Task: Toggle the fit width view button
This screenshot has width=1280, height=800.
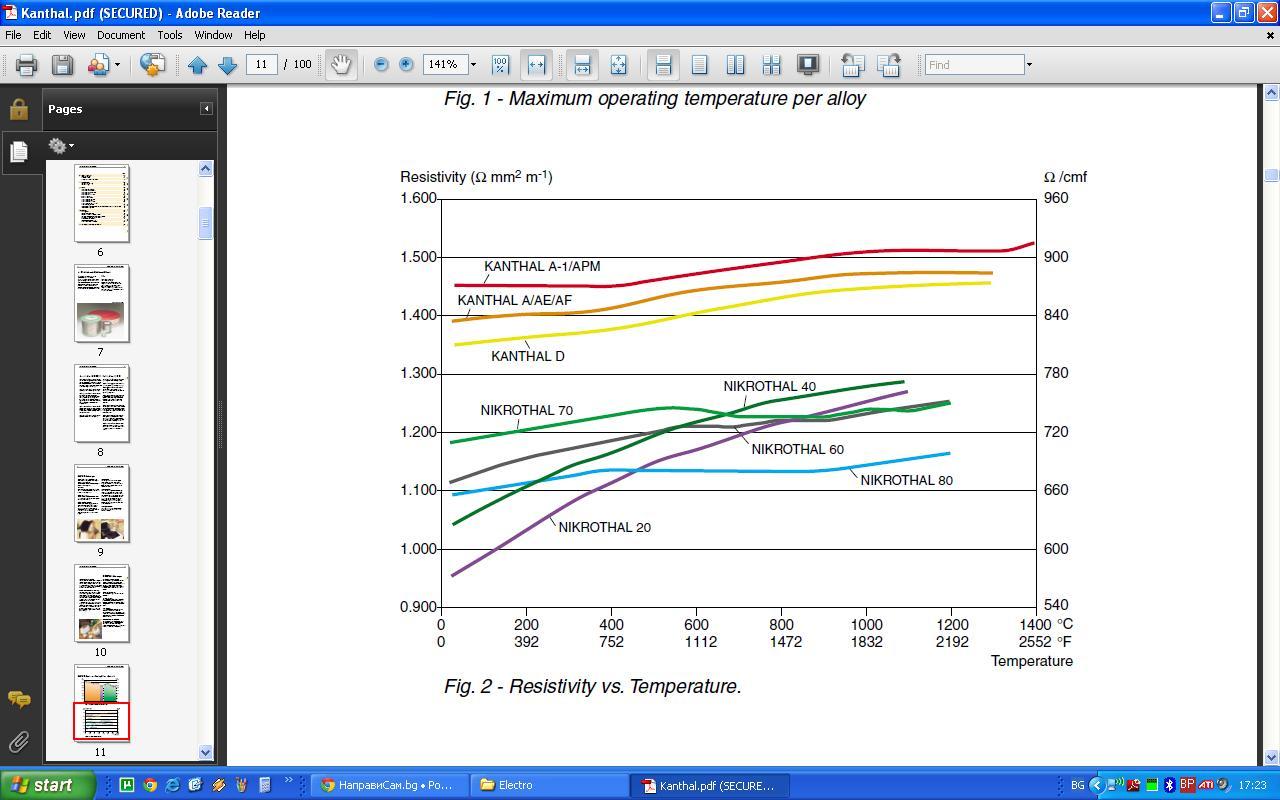Action: tap(536, 65)
